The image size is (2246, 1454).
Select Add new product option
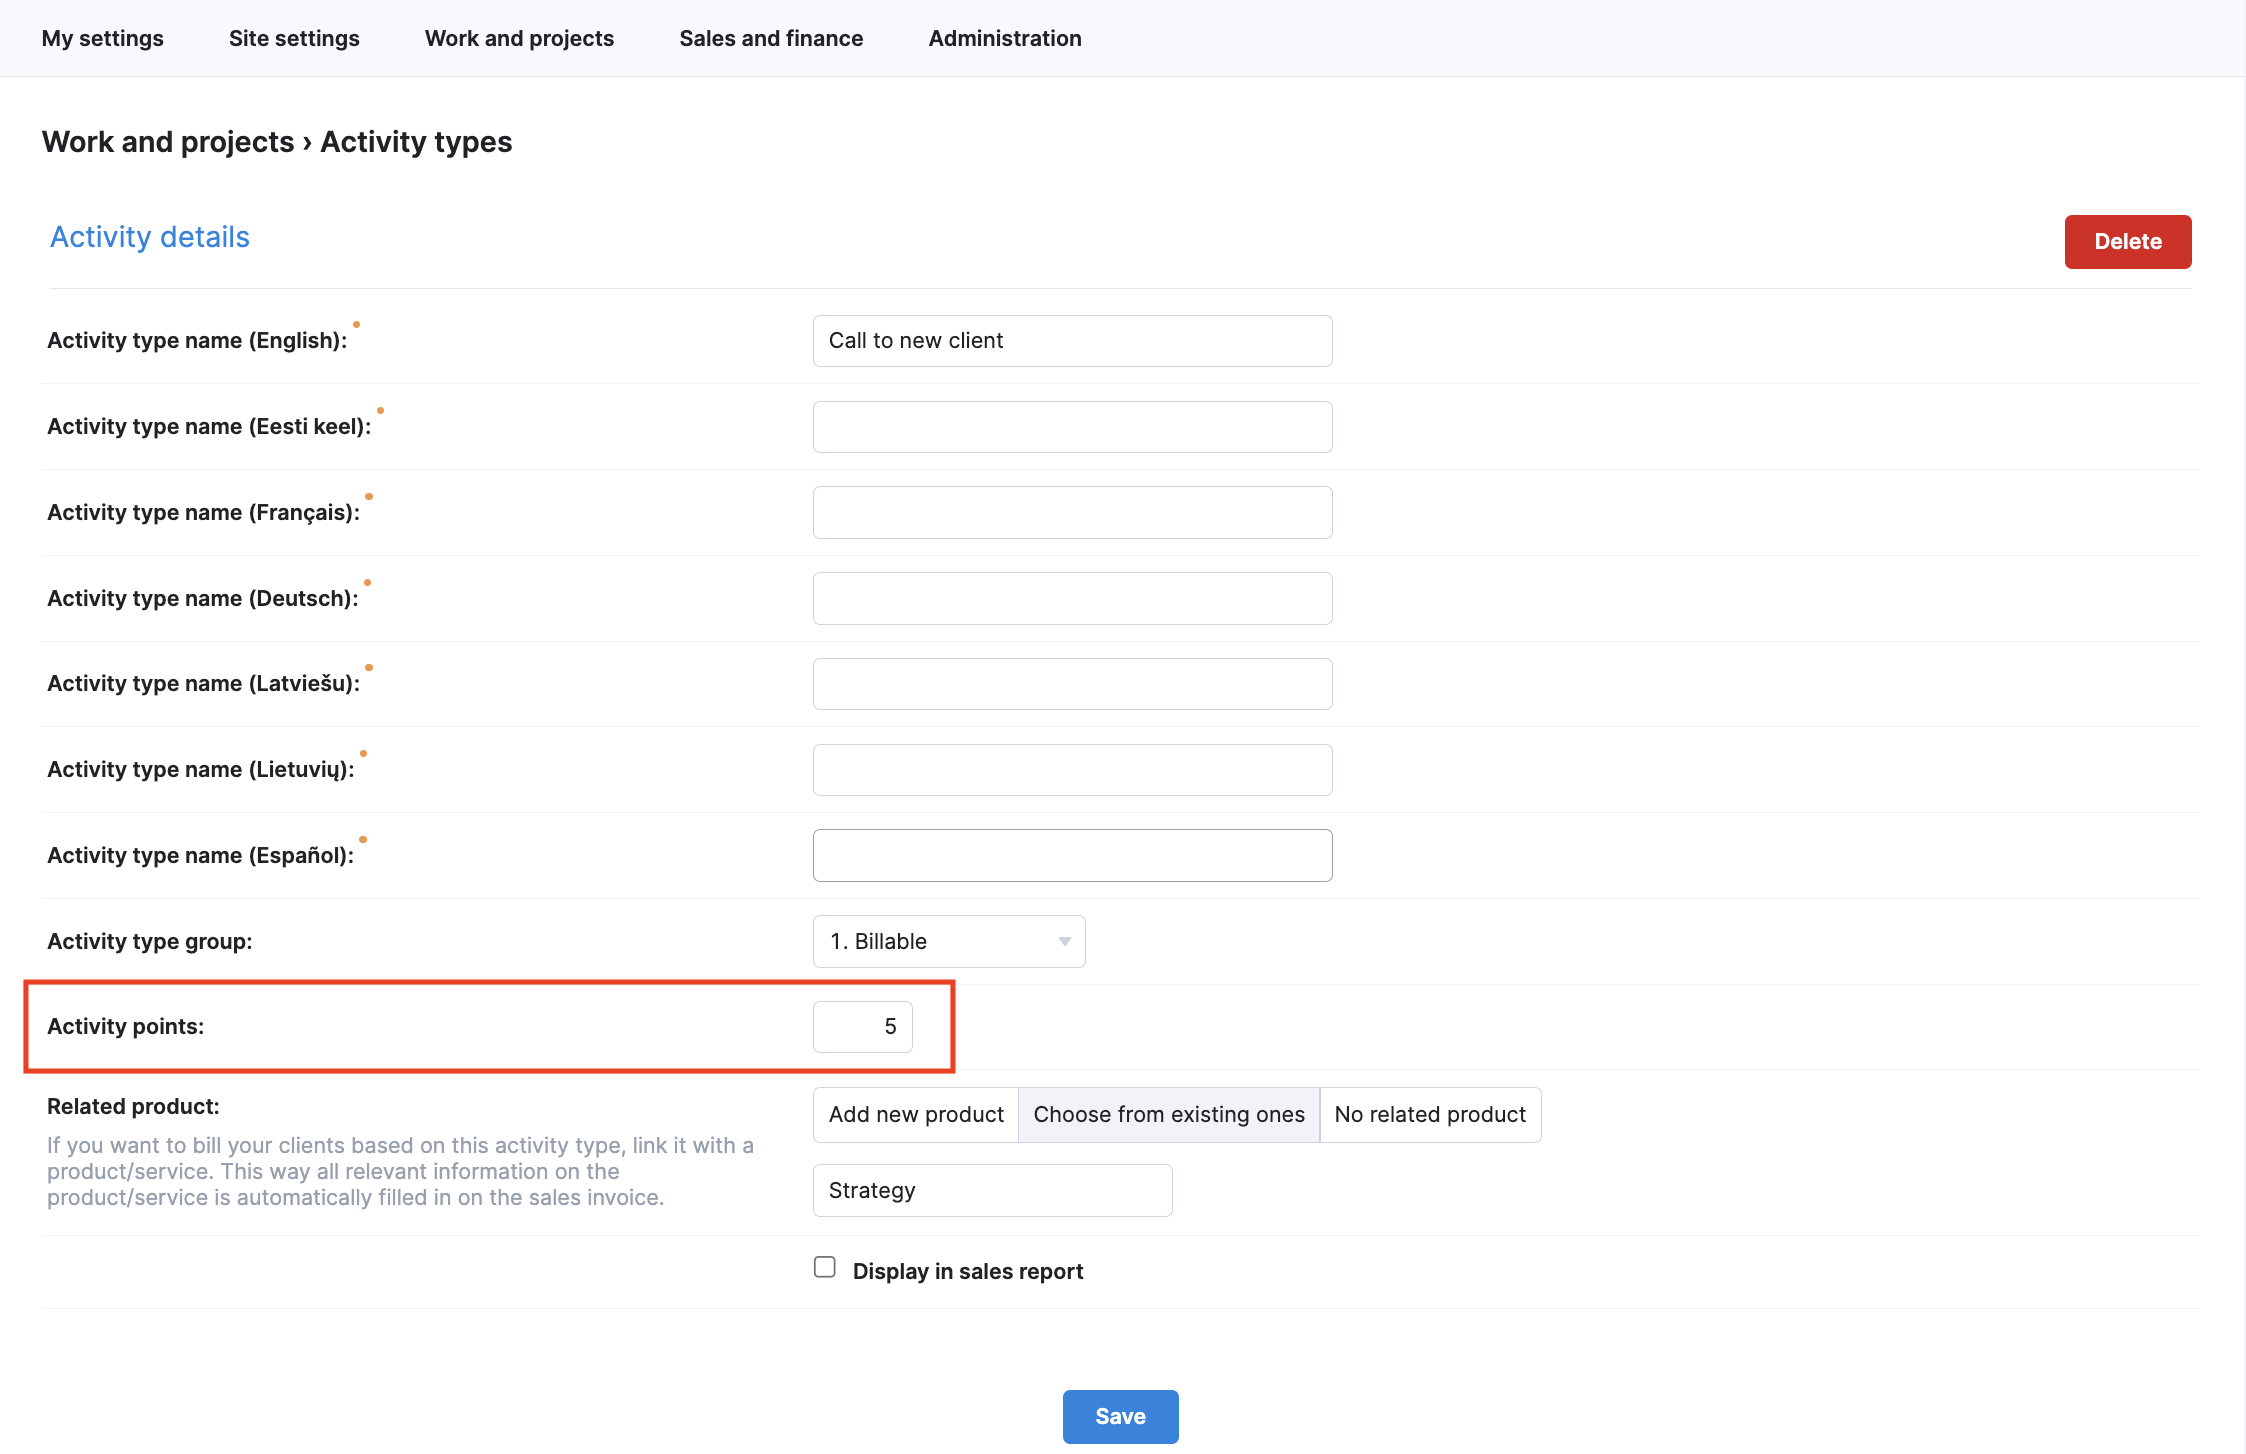coord(916,1115)
